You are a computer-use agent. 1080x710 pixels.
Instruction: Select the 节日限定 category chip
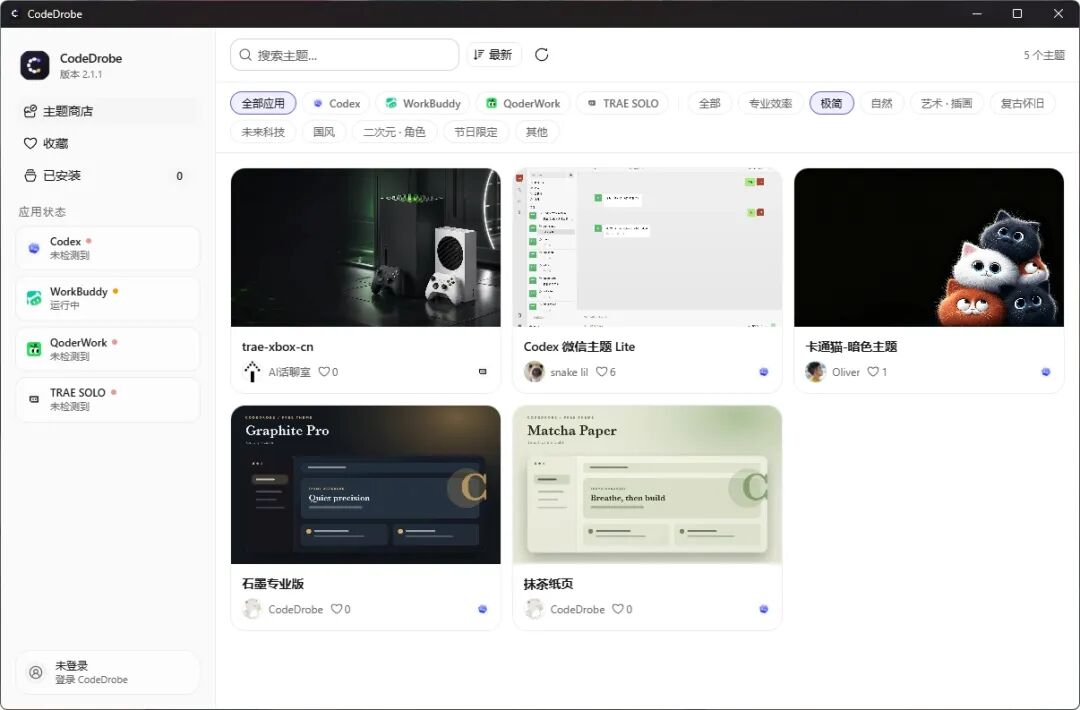coord(475,132)
